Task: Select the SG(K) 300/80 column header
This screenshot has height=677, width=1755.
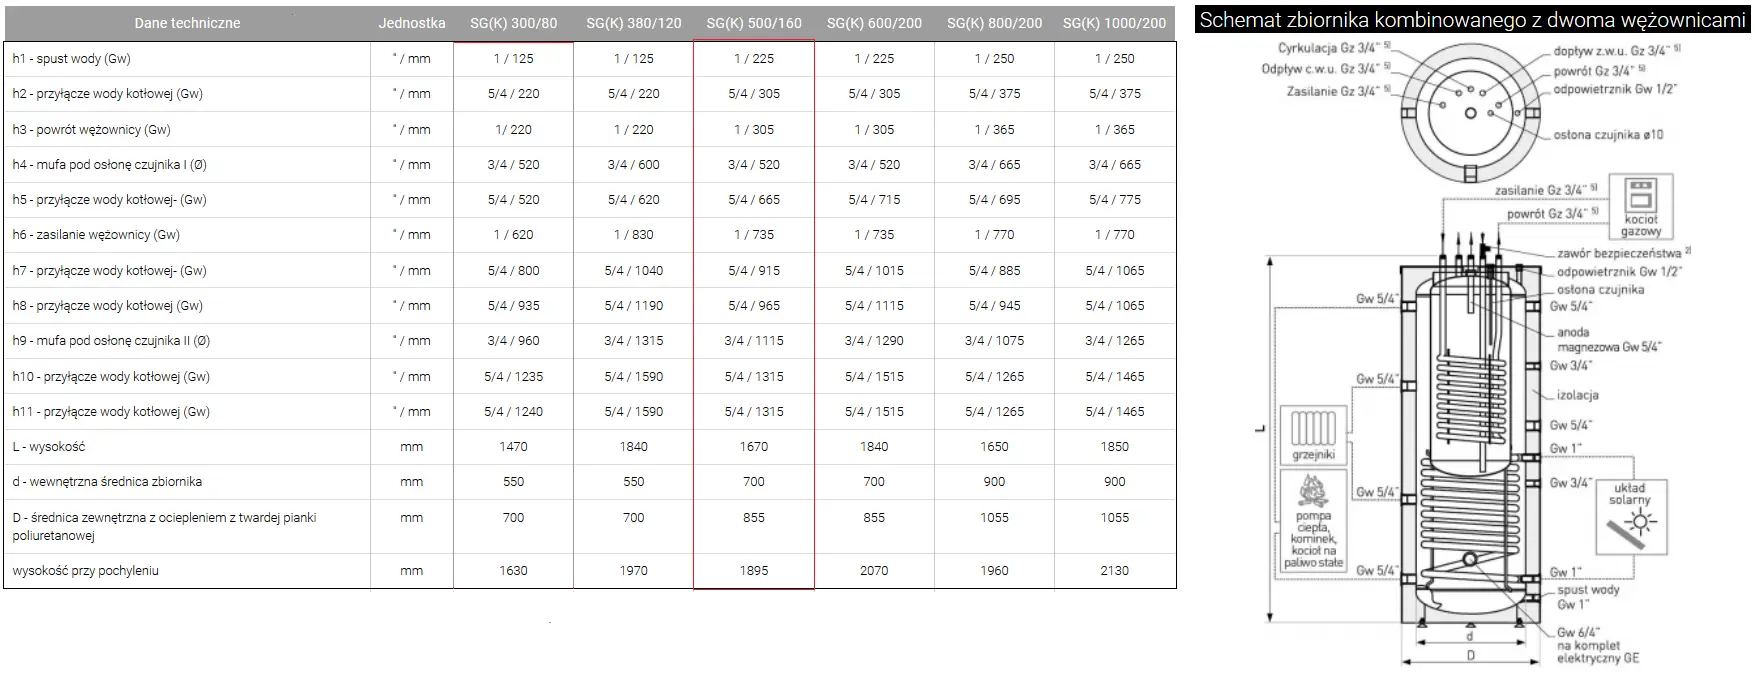Action: (x=513, y=22)
